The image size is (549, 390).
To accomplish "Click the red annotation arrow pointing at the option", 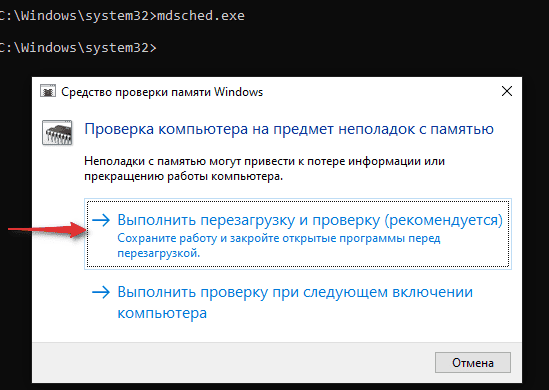I will [47, 230].
